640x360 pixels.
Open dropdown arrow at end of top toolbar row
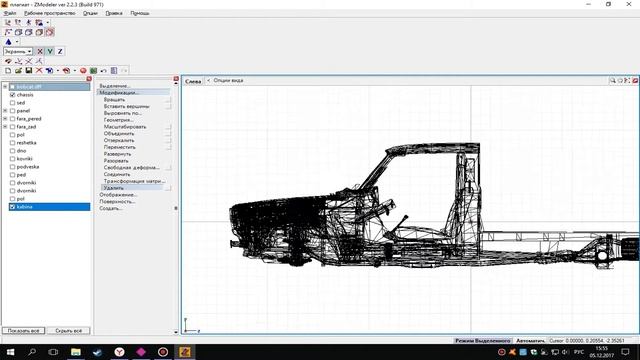point(47,22)
